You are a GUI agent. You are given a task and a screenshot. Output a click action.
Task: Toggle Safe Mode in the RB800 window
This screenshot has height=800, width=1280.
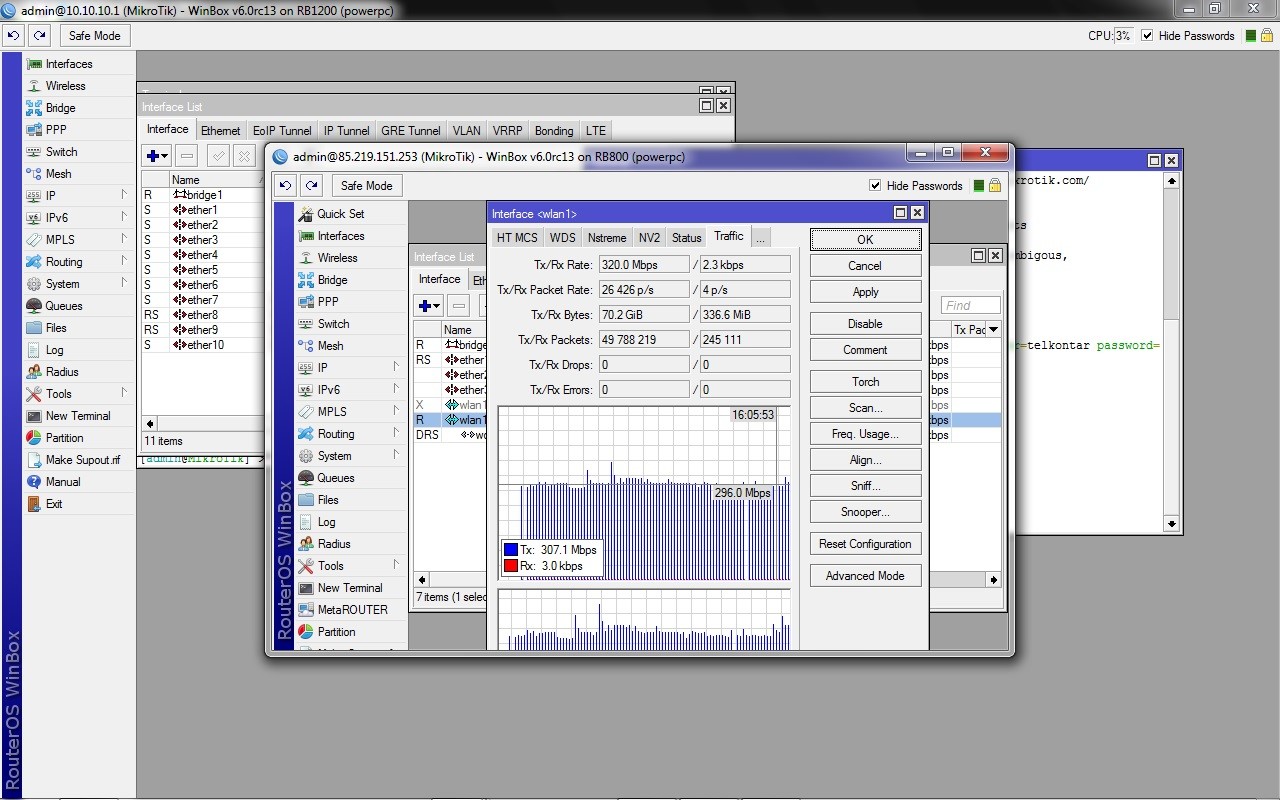[366, 186]
